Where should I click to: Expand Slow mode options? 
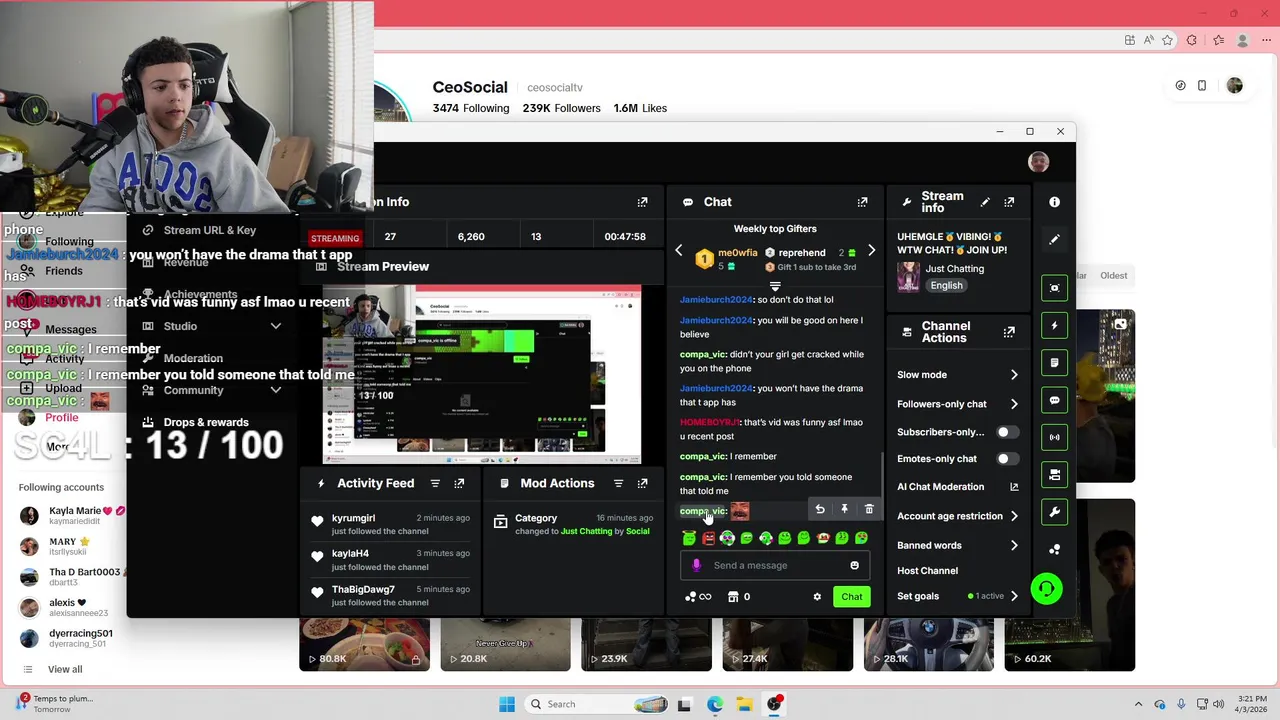(1014, 375)
